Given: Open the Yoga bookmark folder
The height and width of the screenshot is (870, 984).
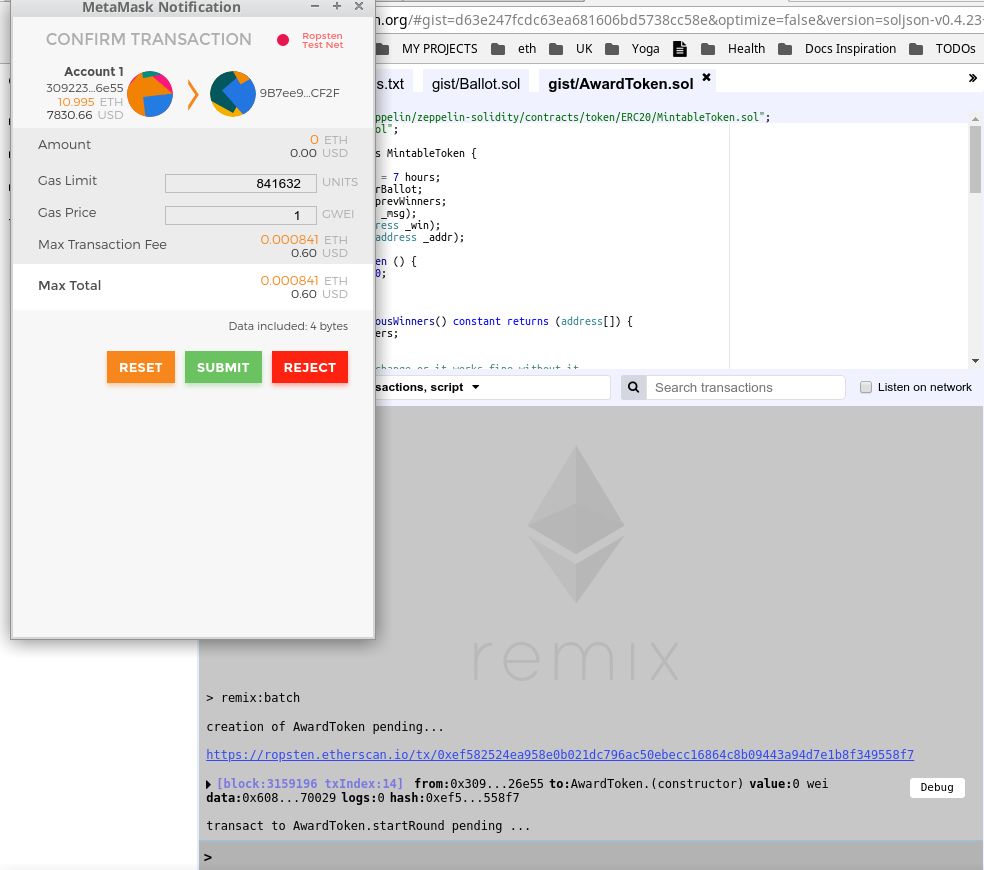Looking at the screenshot, I should 632,49.
